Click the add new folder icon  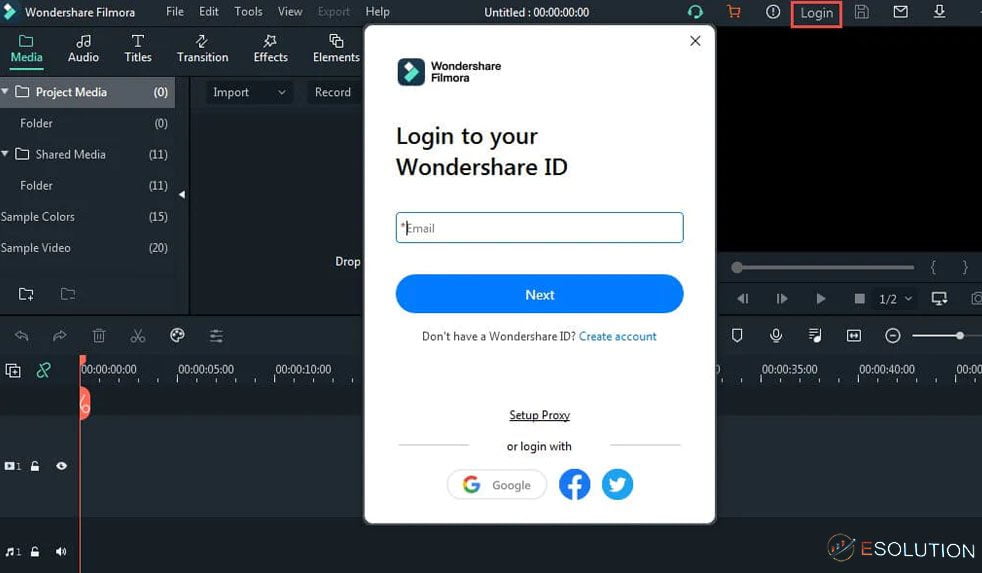[26, 294]
